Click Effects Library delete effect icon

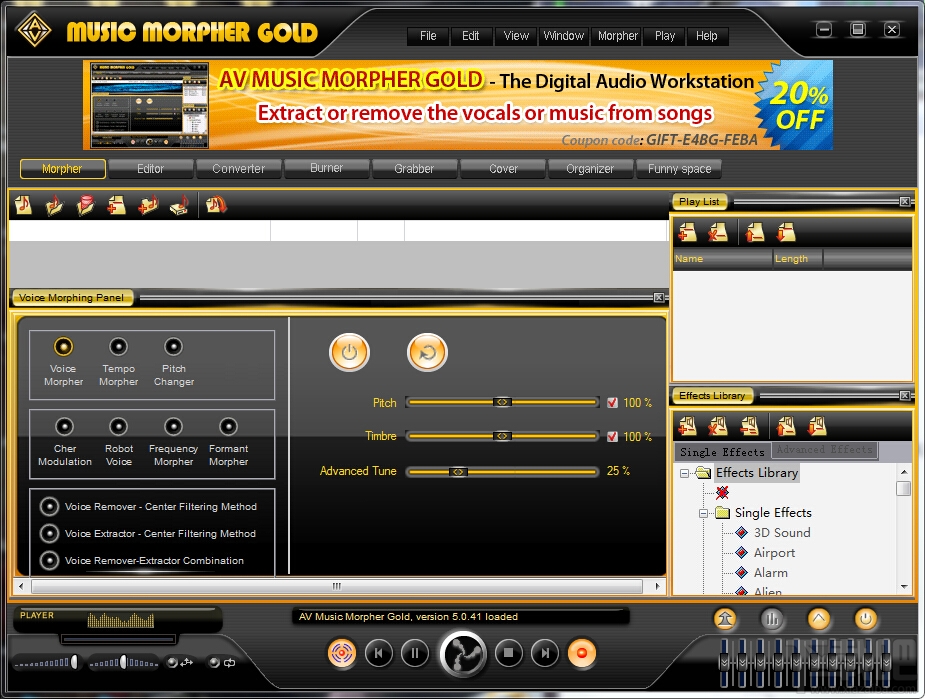[717, 426]
